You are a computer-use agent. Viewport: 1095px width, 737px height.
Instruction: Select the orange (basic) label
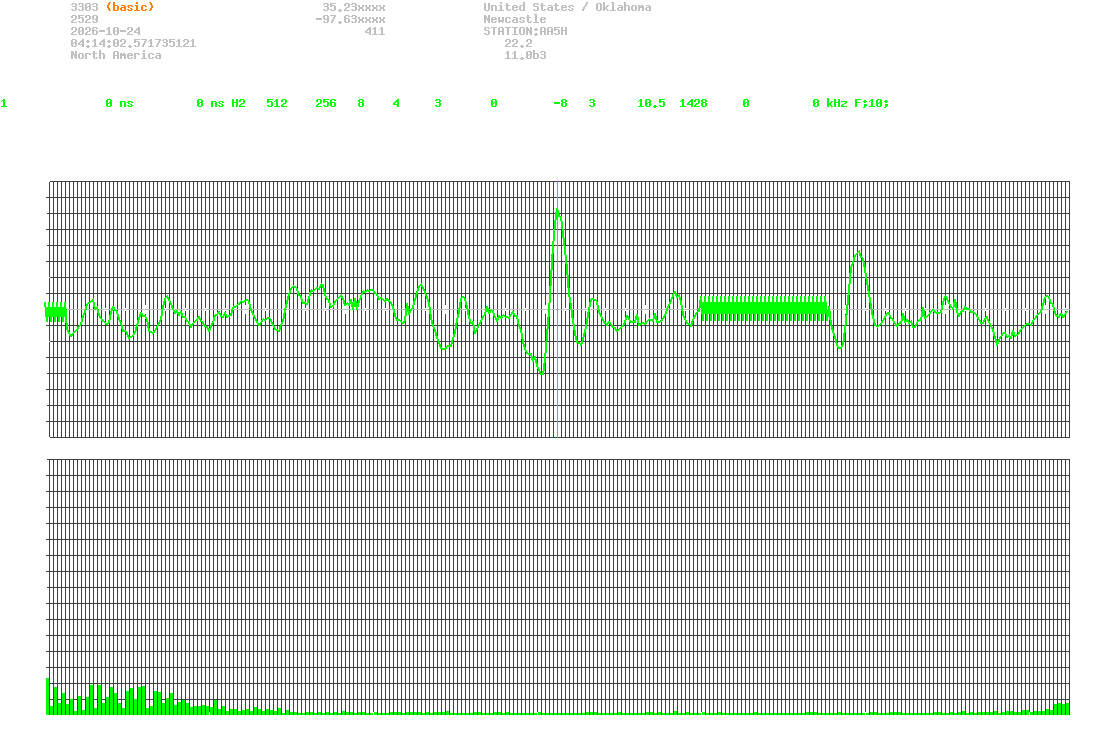coord(130,7)
